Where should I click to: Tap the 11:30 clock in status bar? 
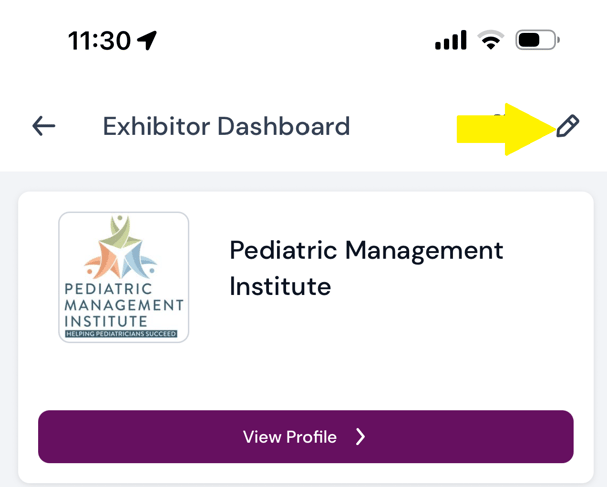[99, 41]
